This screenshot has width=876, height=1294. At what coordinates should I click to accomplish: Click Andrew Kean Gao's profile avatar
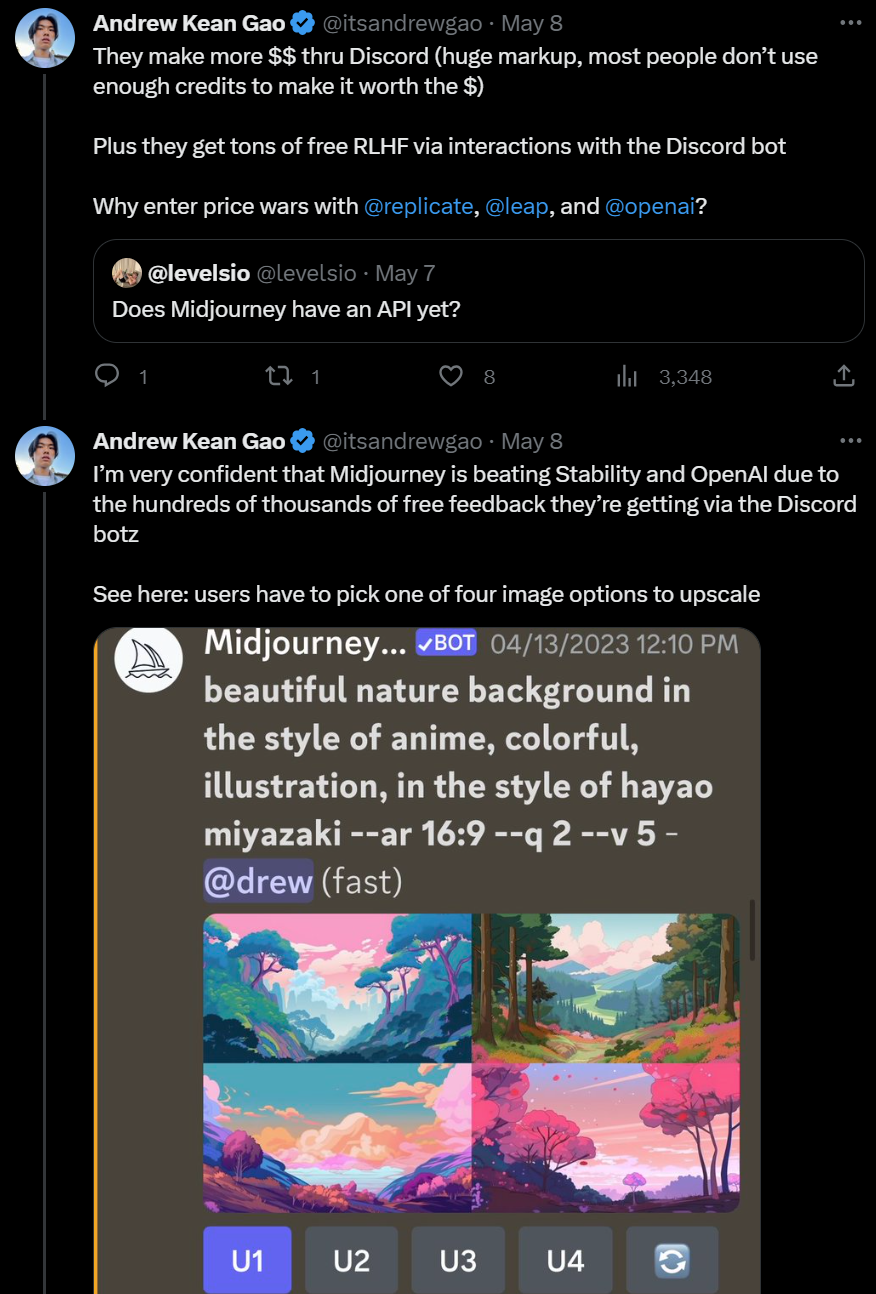click(45, 37)
